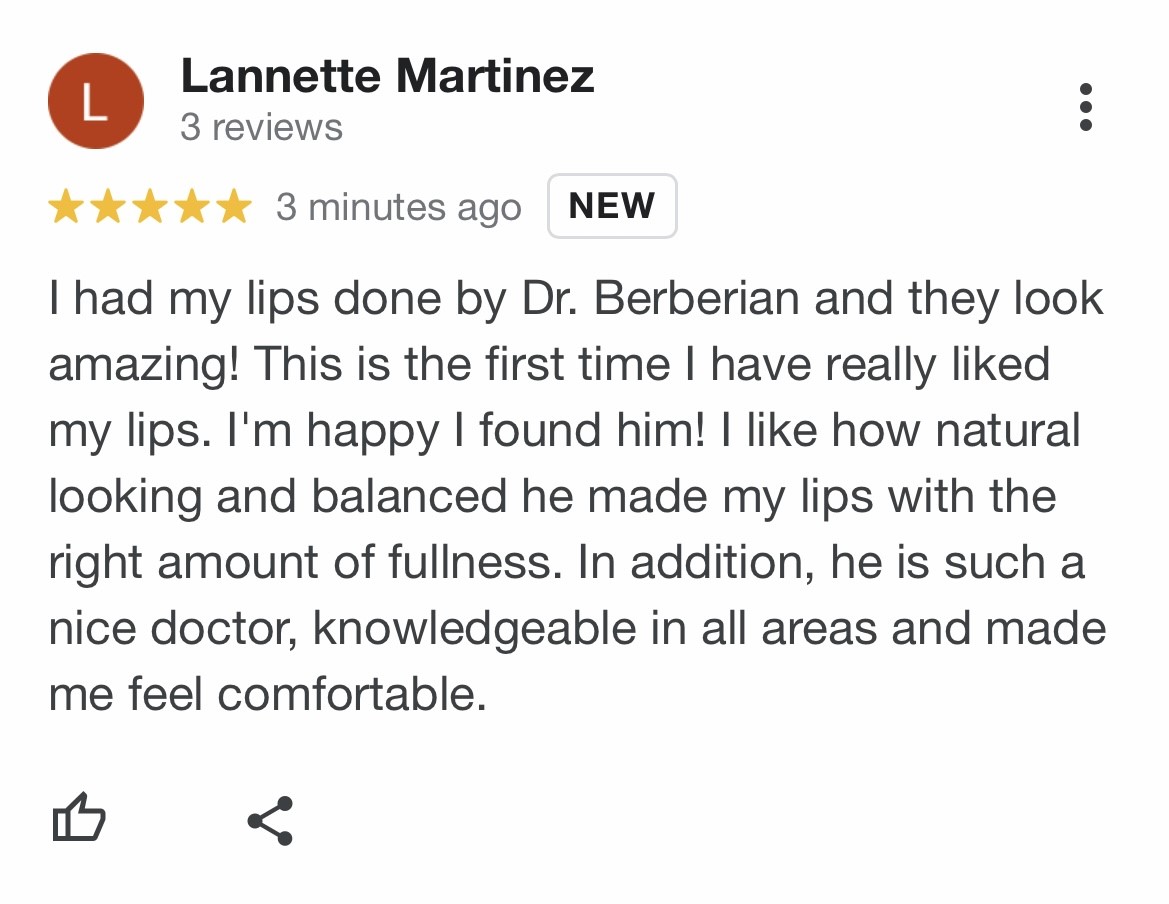View the reviewer's '3 reviews' count
Viewport: 1169px width, 904px height.
click(261, 128)
